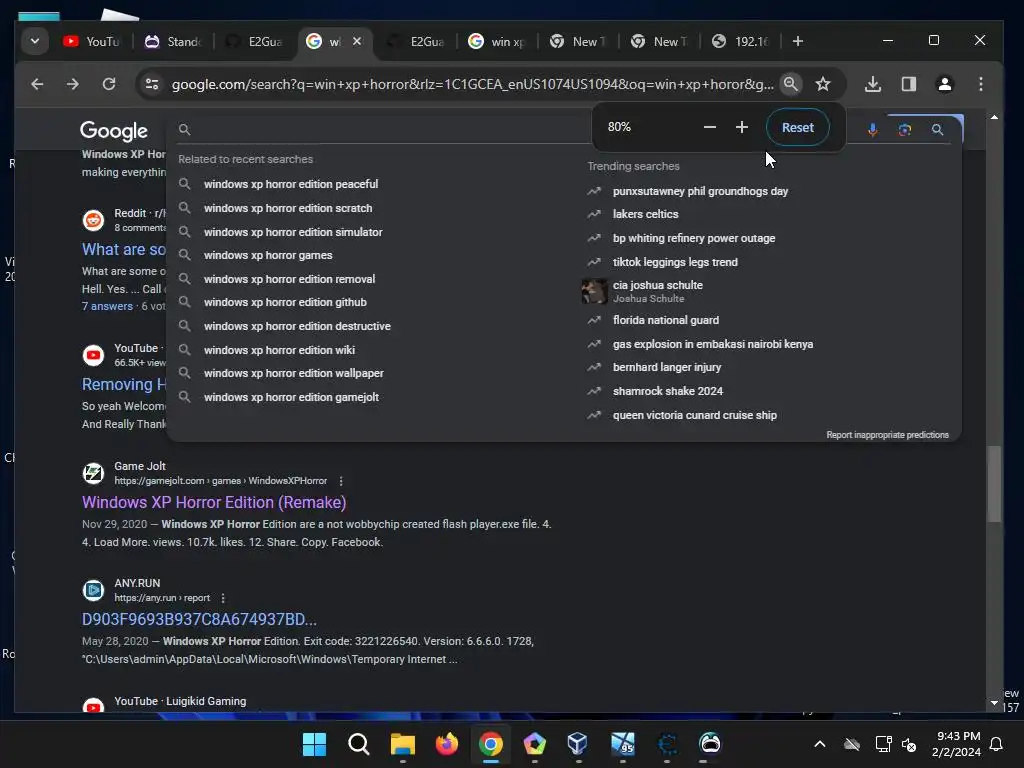Switch to the 'win xp' Google tab
1024x768 pixels.
[497, 42]
